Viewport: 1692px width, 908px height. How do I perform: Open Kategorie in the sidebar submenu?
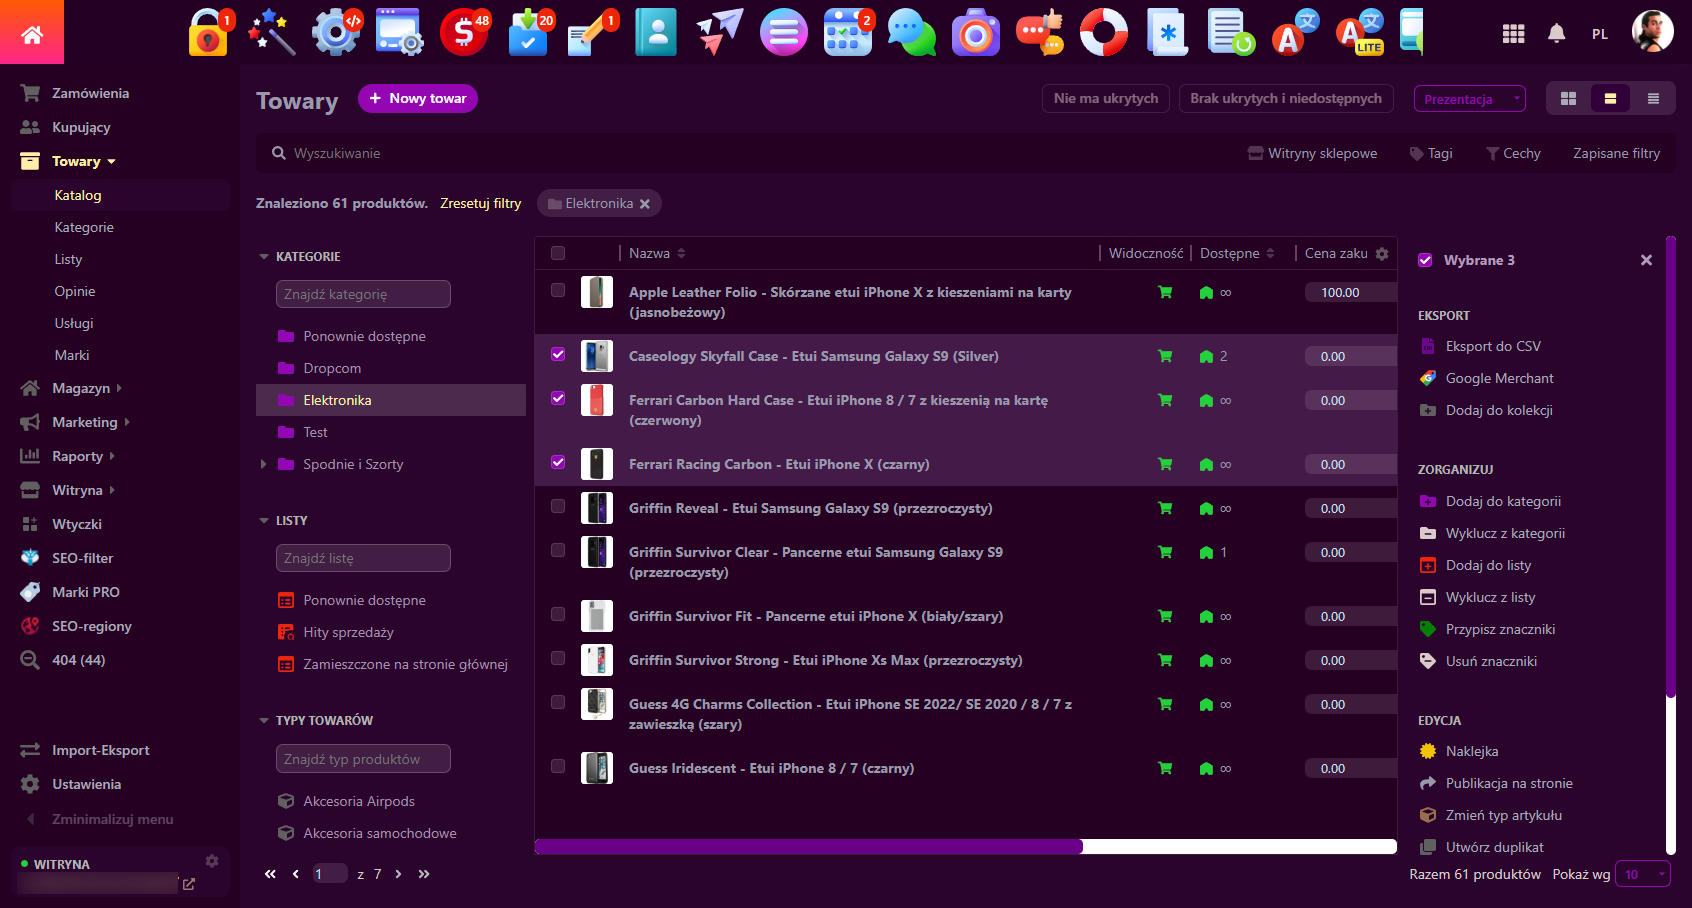point(84,227)
